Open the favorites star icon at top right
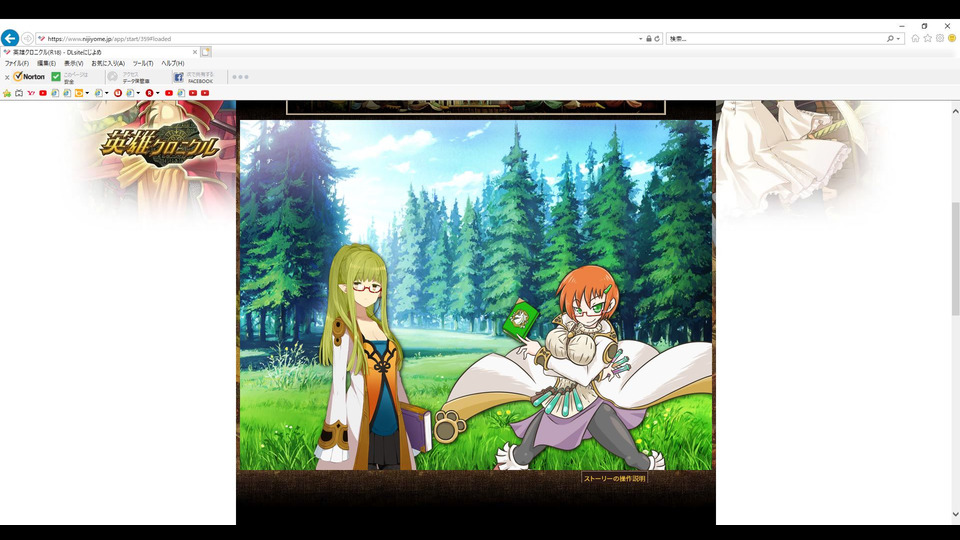 (928, 38)
